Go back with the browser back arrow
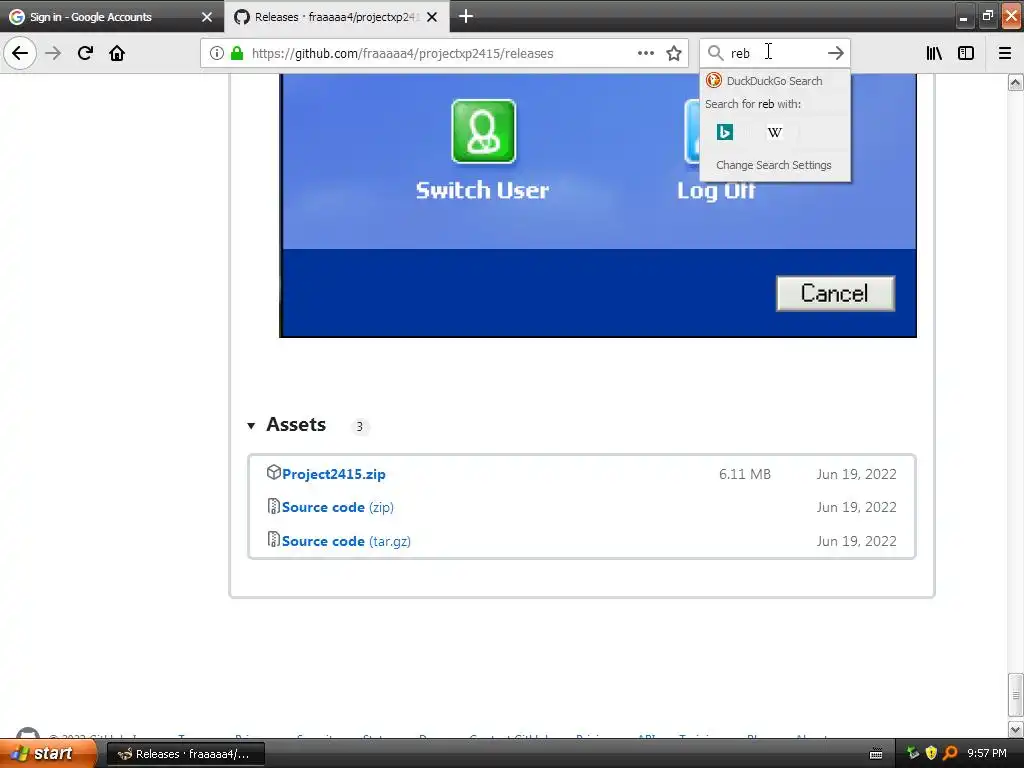 point(20,53)
